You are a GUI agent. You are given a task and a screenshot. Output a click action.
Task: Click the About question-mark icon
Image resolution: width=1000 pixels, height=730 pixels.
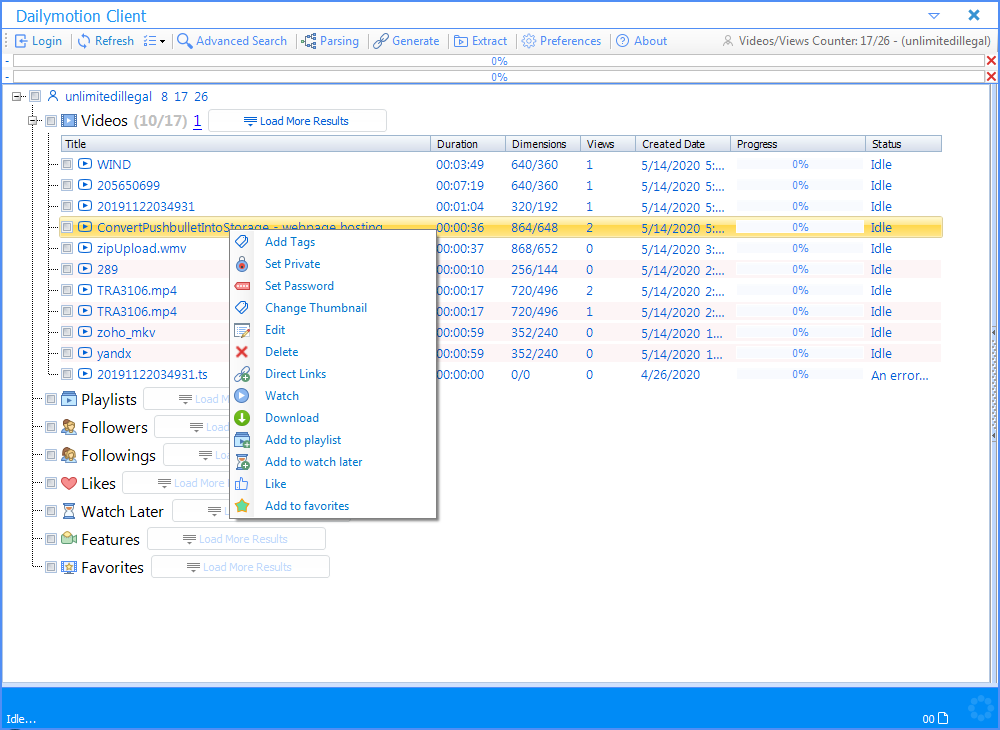(x=622, y=41)
